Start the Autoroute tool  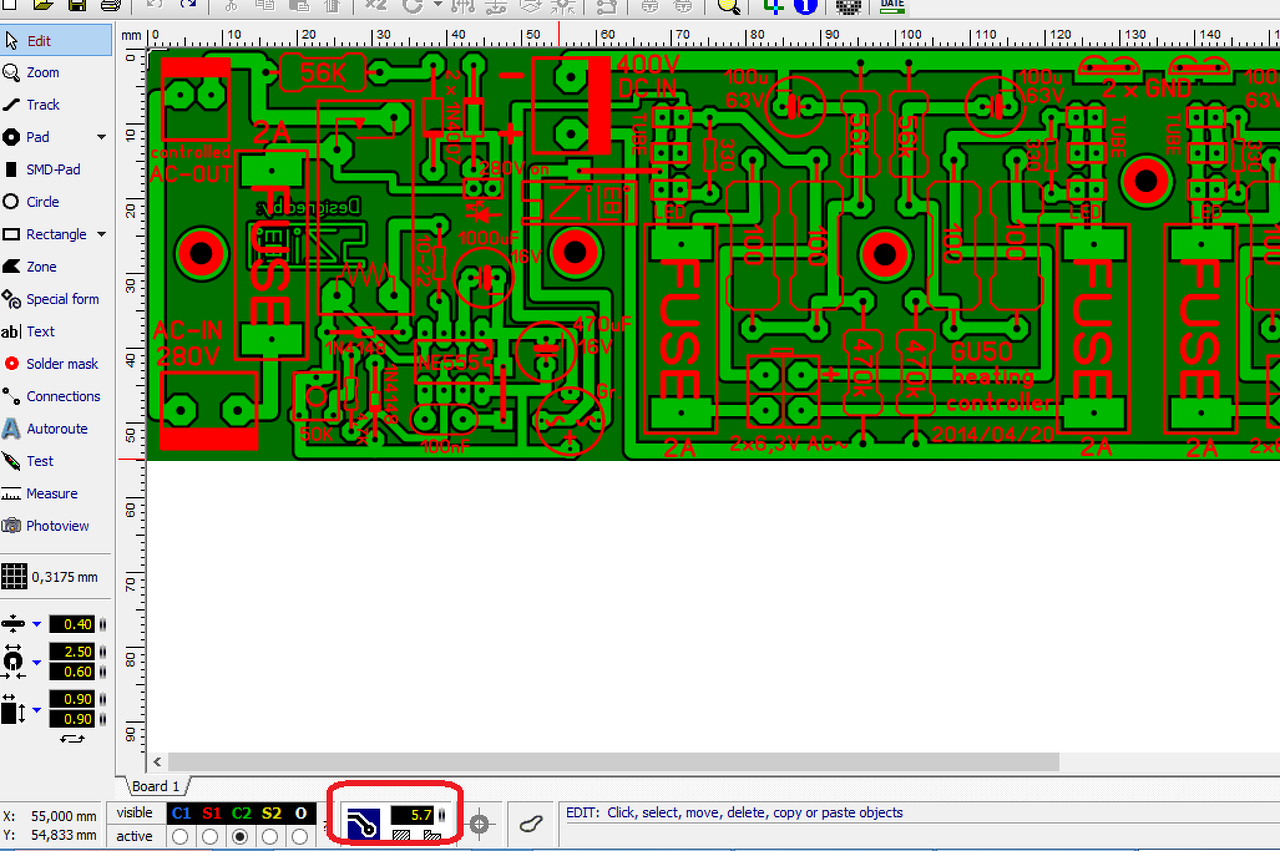pos(56,428)
